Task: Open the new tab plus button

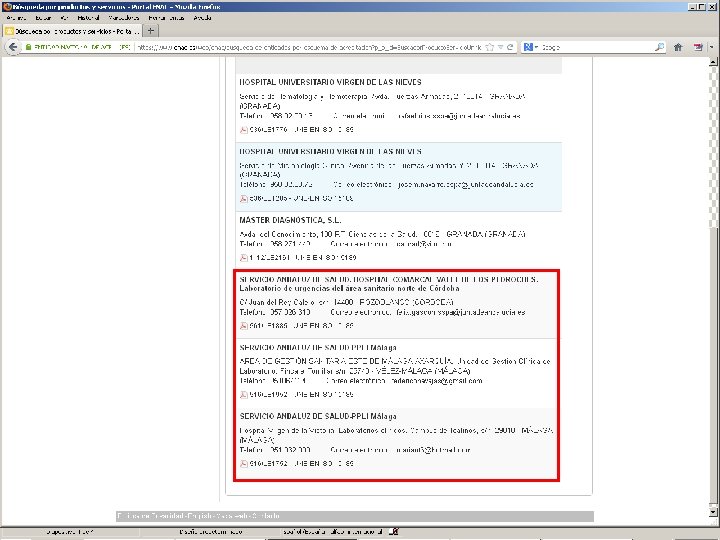Action: 150,31
